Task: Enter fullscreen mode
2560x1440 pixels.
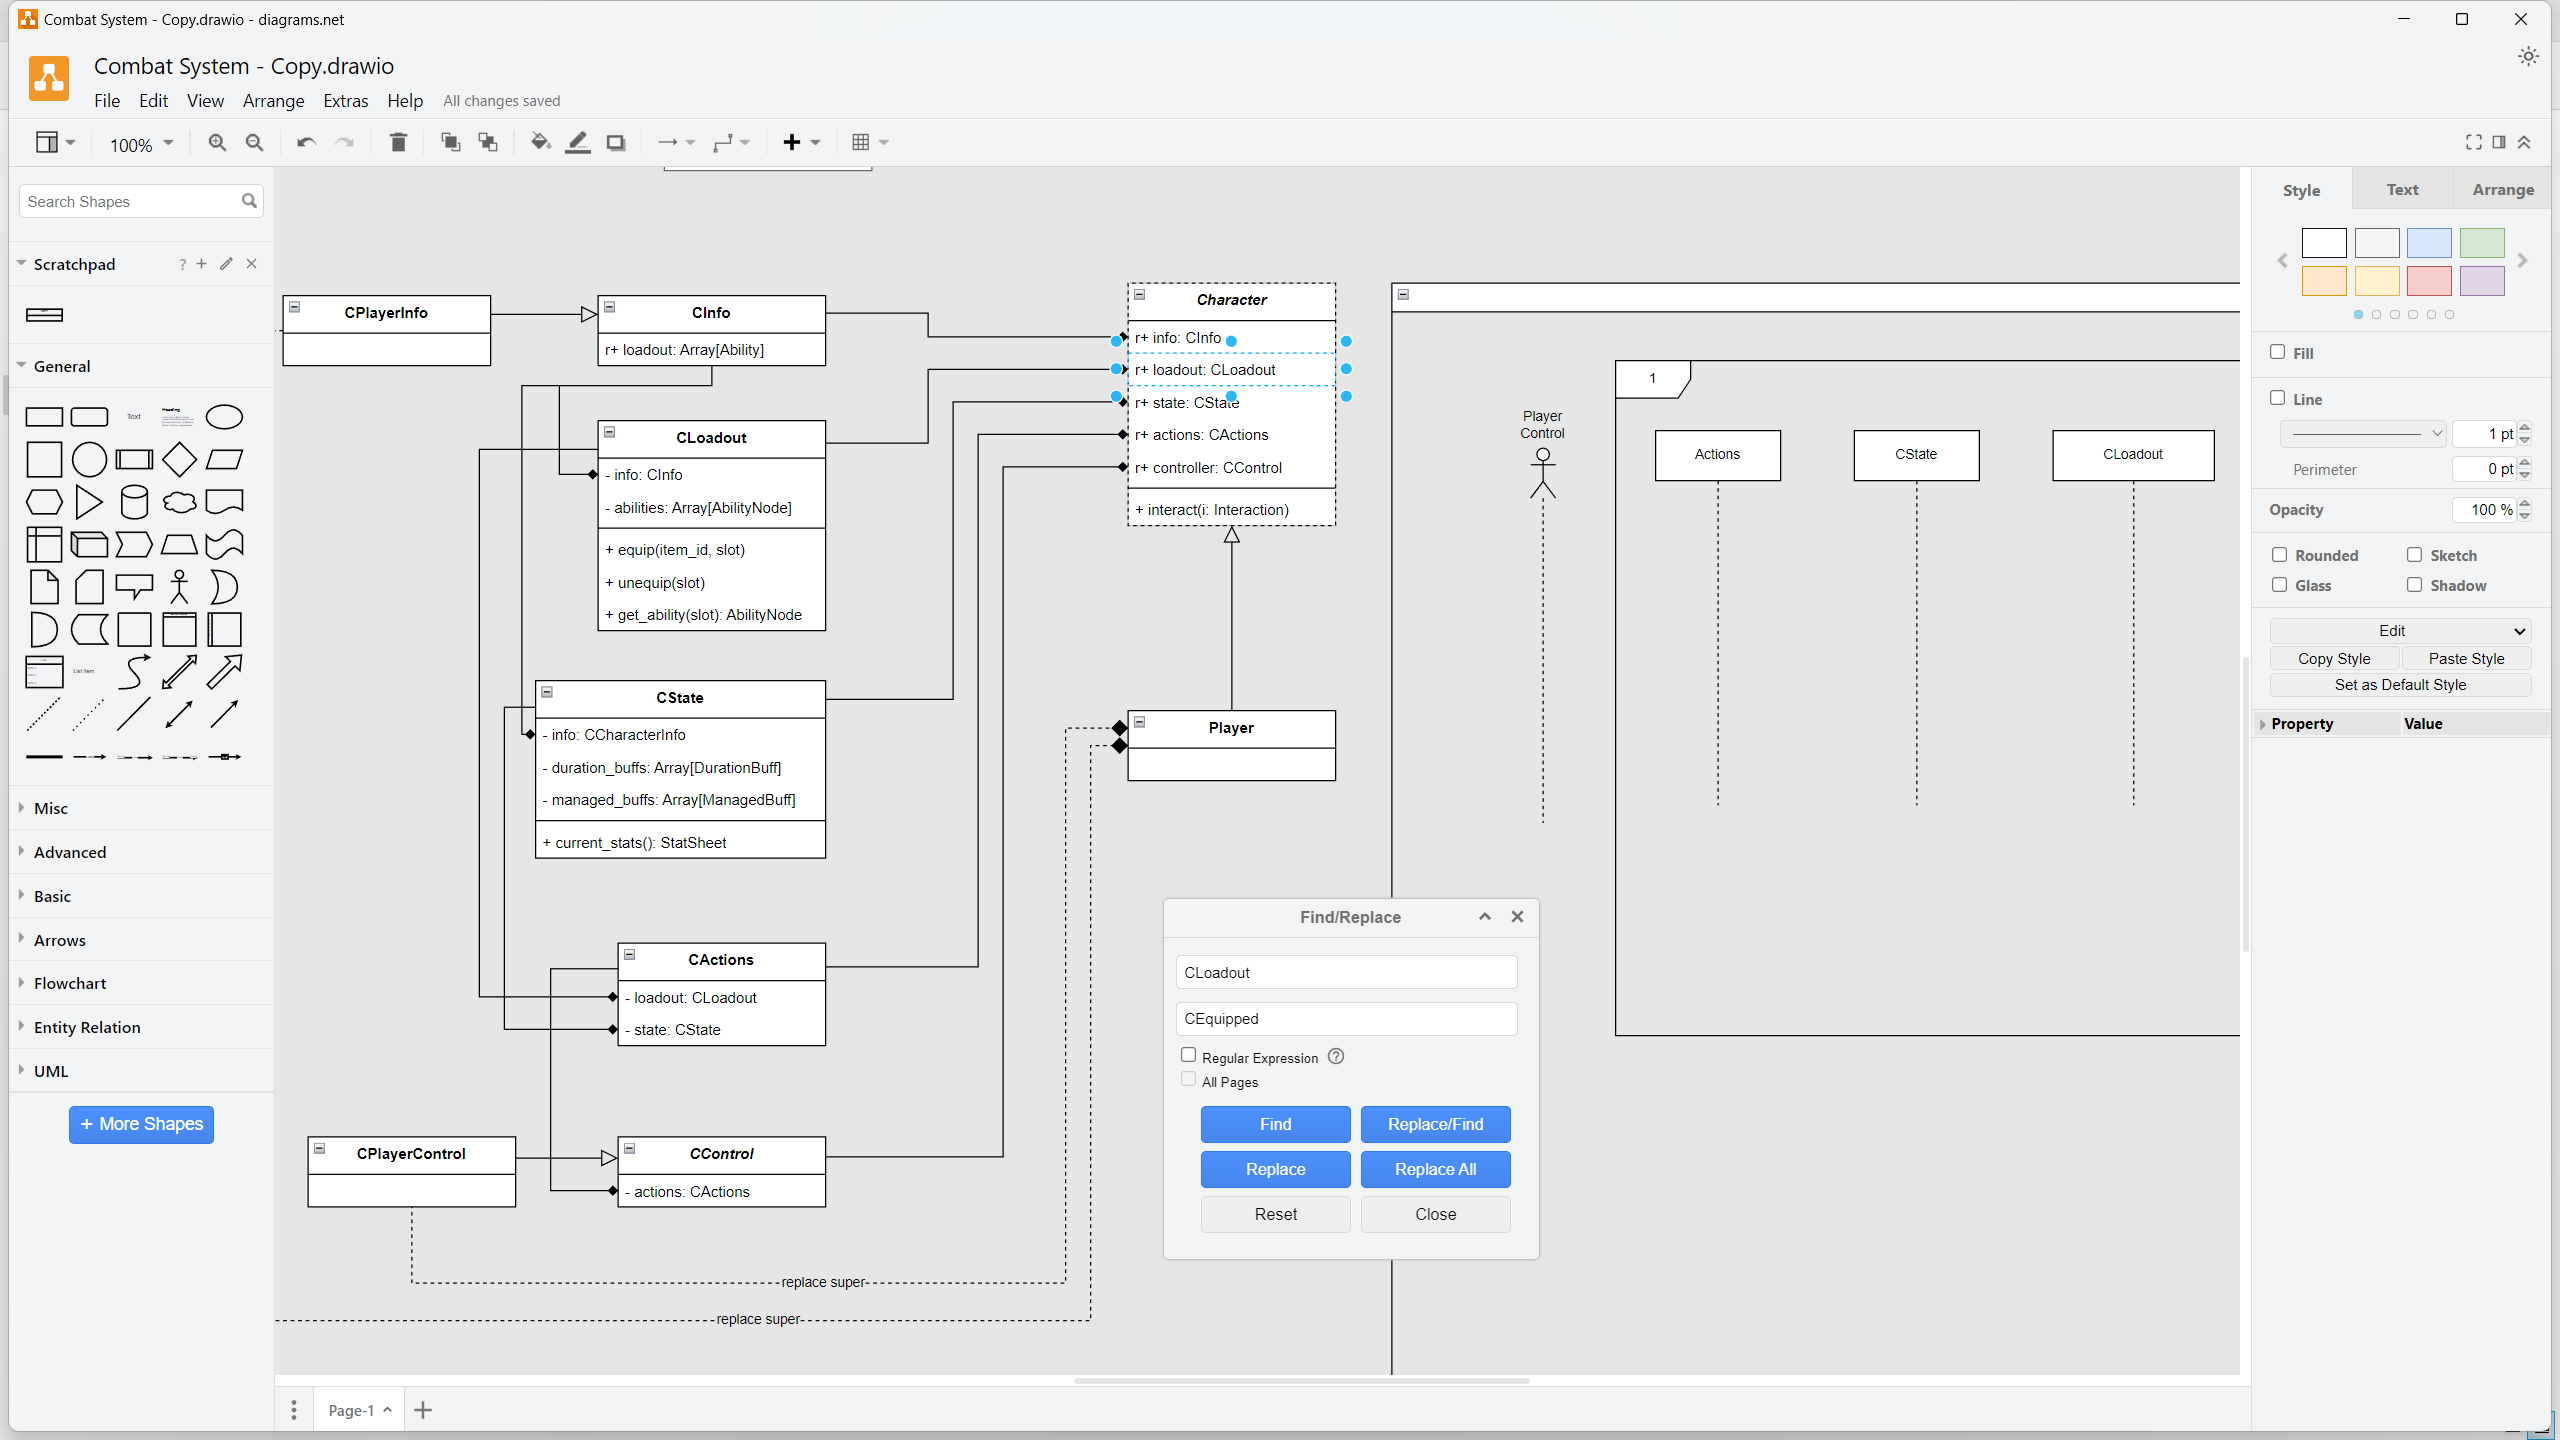Action: (x=2472, y=142)
